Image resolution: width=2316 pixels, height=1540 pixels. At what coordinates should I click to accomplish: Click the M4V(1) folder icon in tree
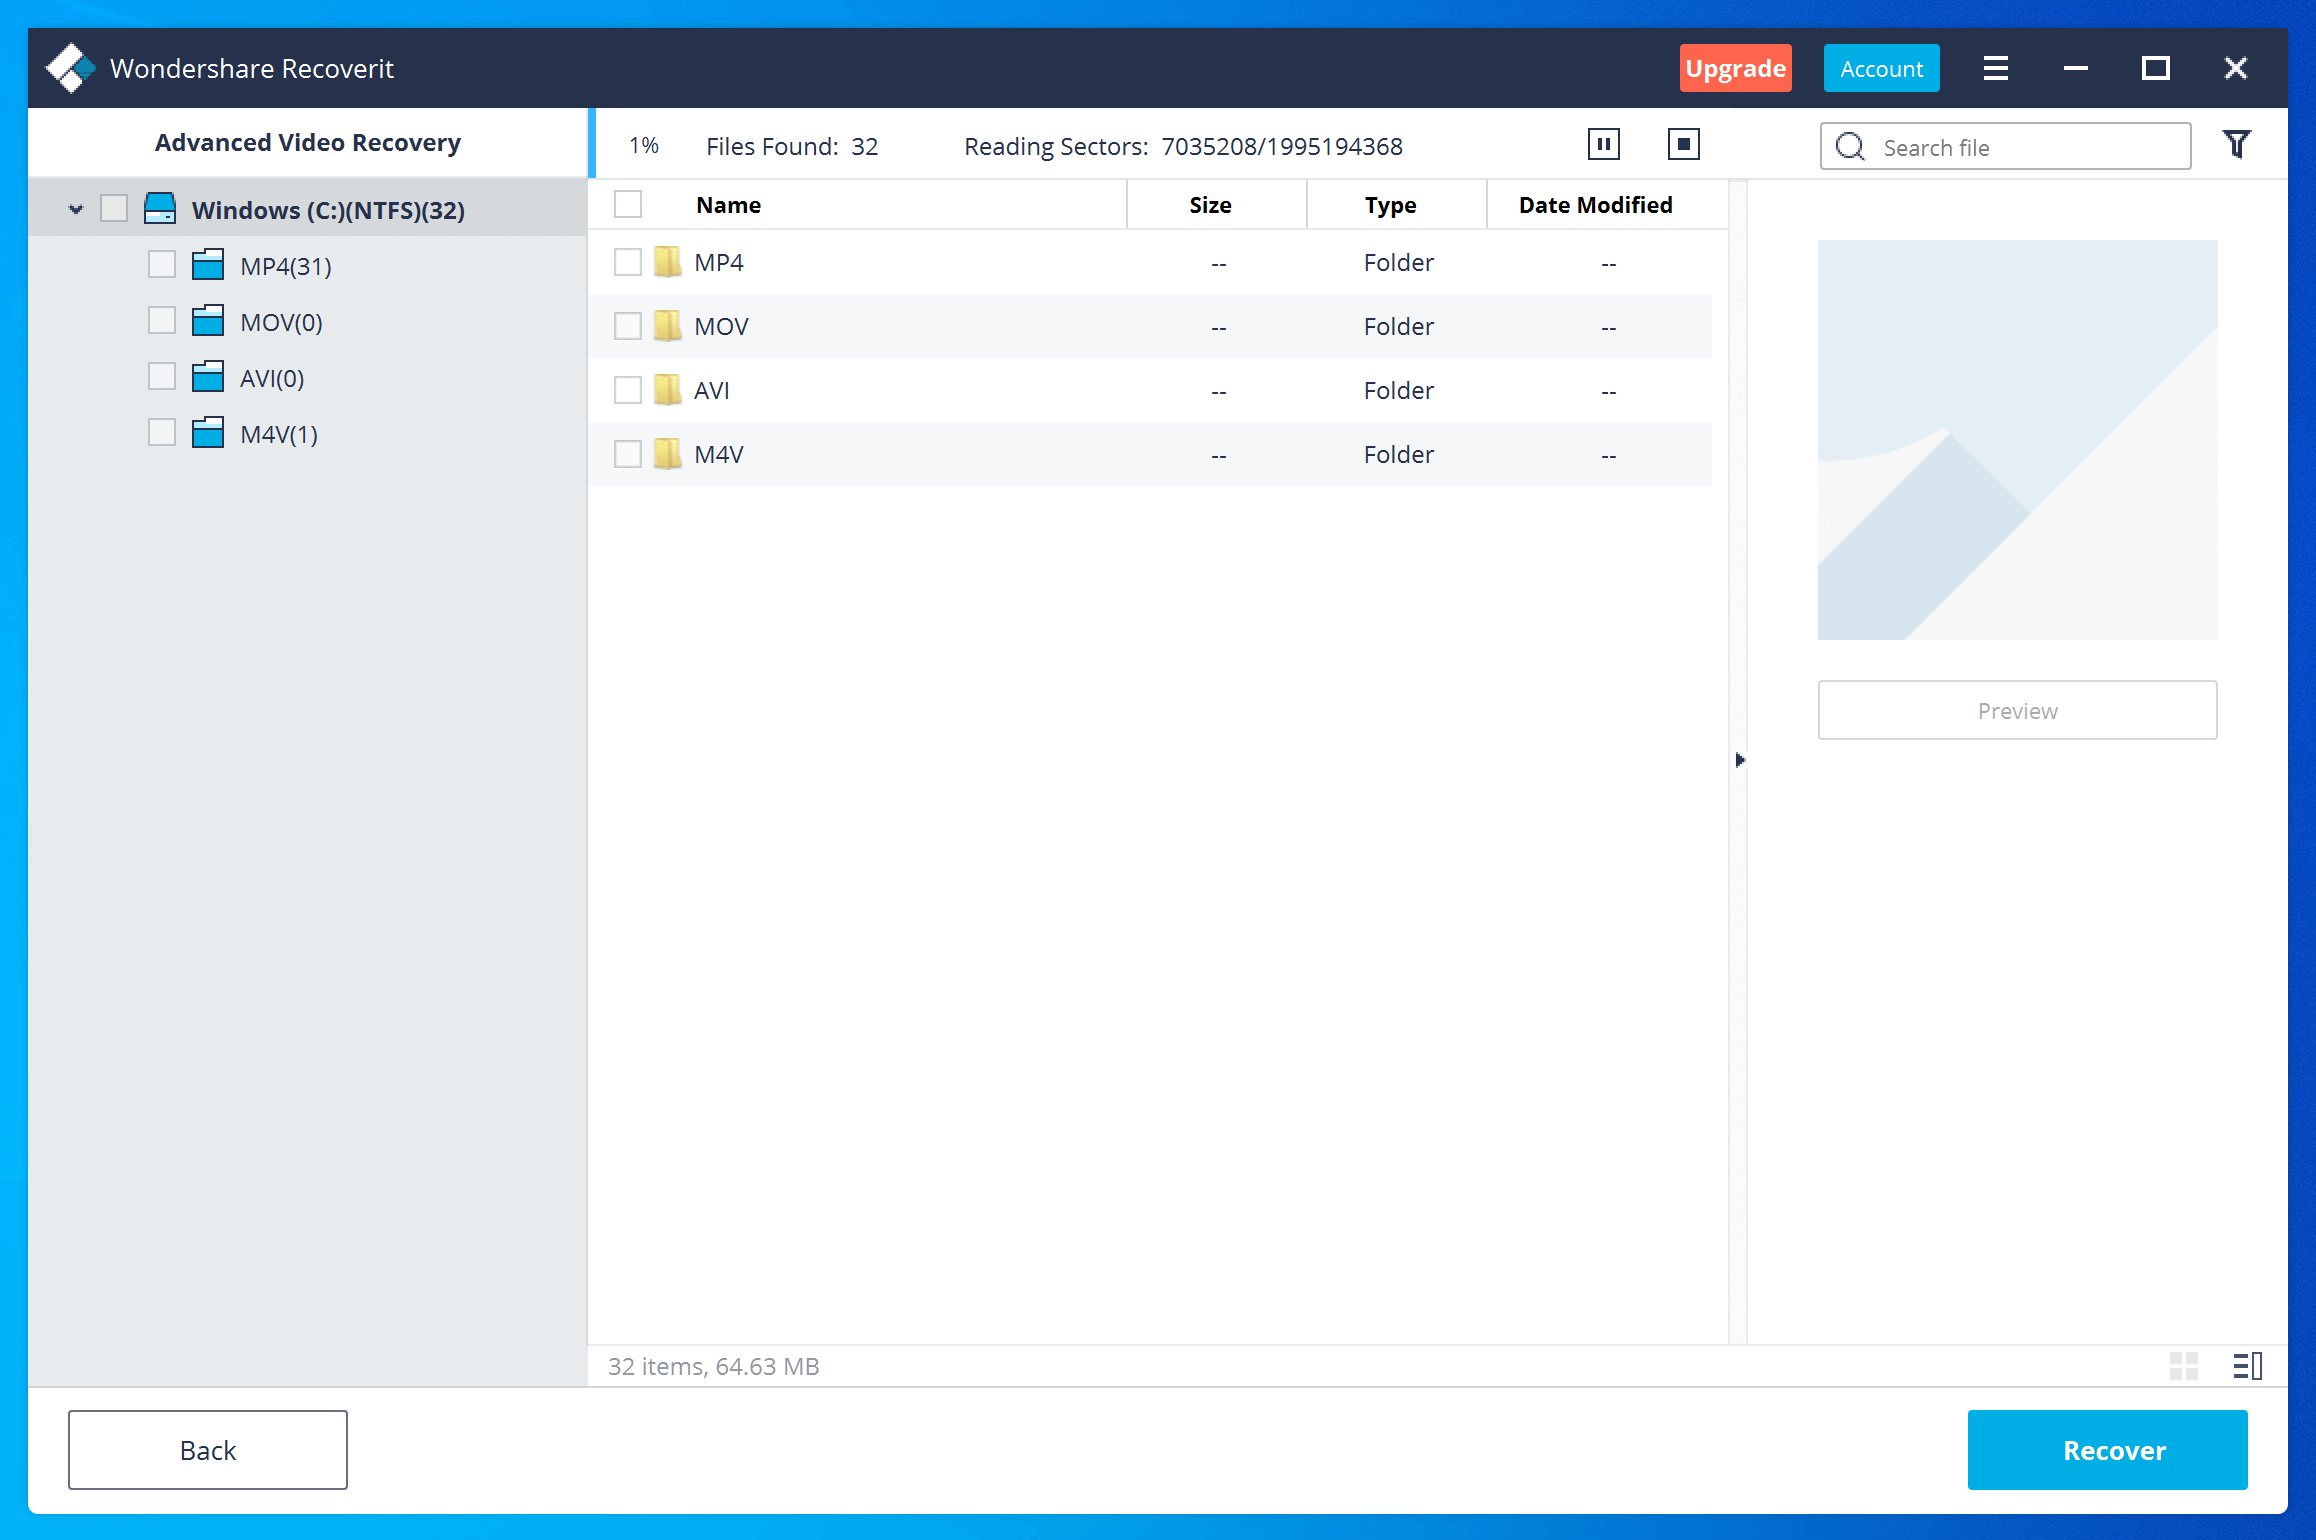(208, 433)
